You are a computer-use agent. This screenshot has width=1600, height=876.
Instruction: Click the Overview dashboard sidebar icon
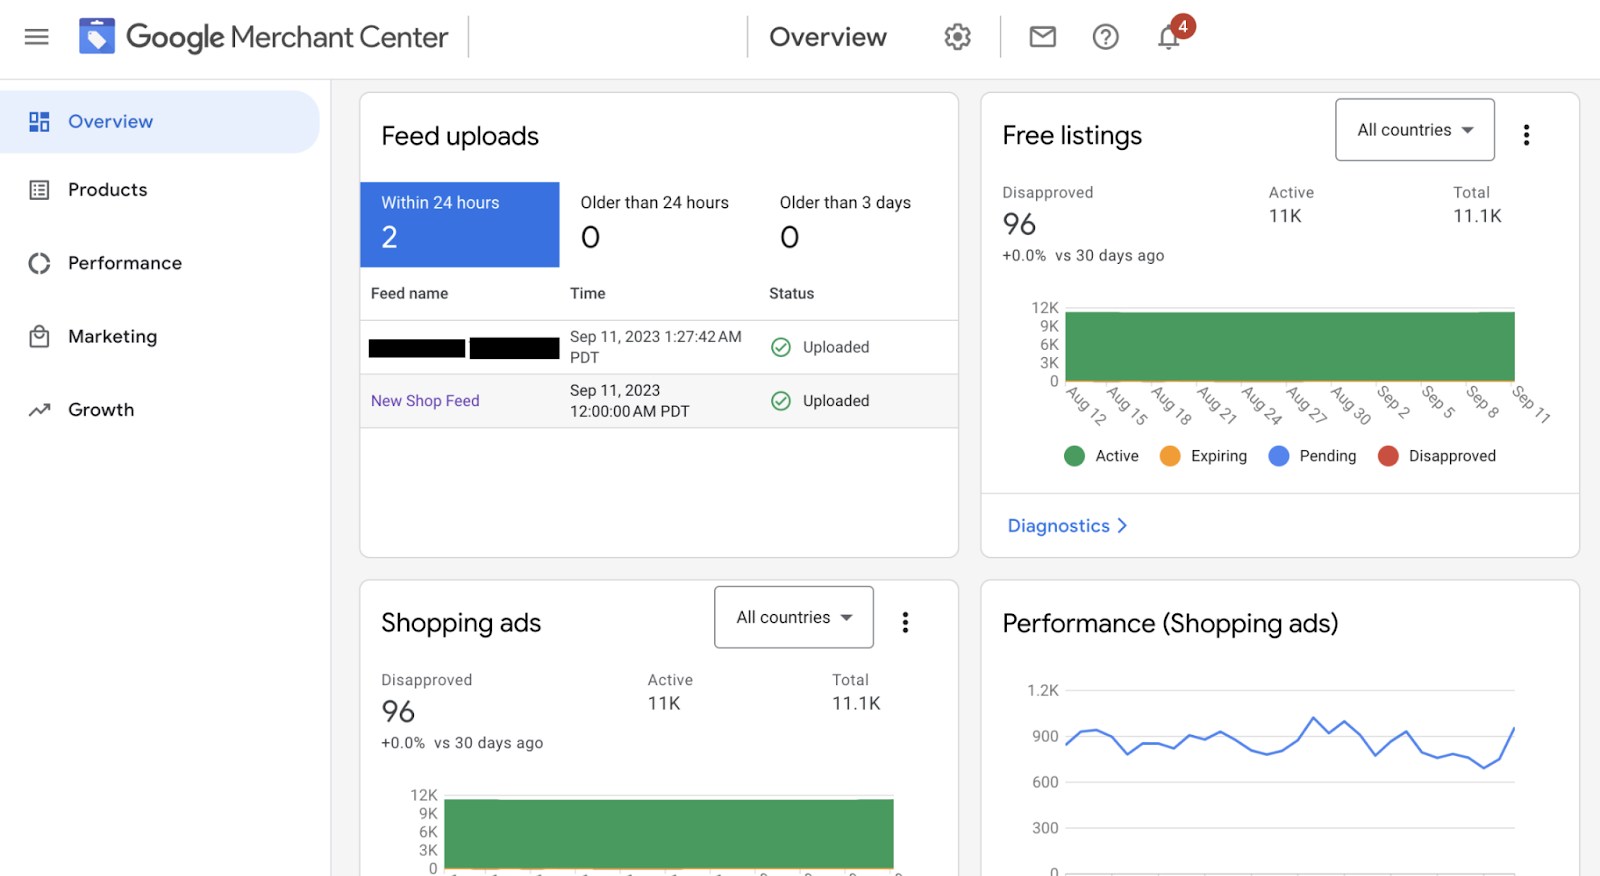pos(39,122)
